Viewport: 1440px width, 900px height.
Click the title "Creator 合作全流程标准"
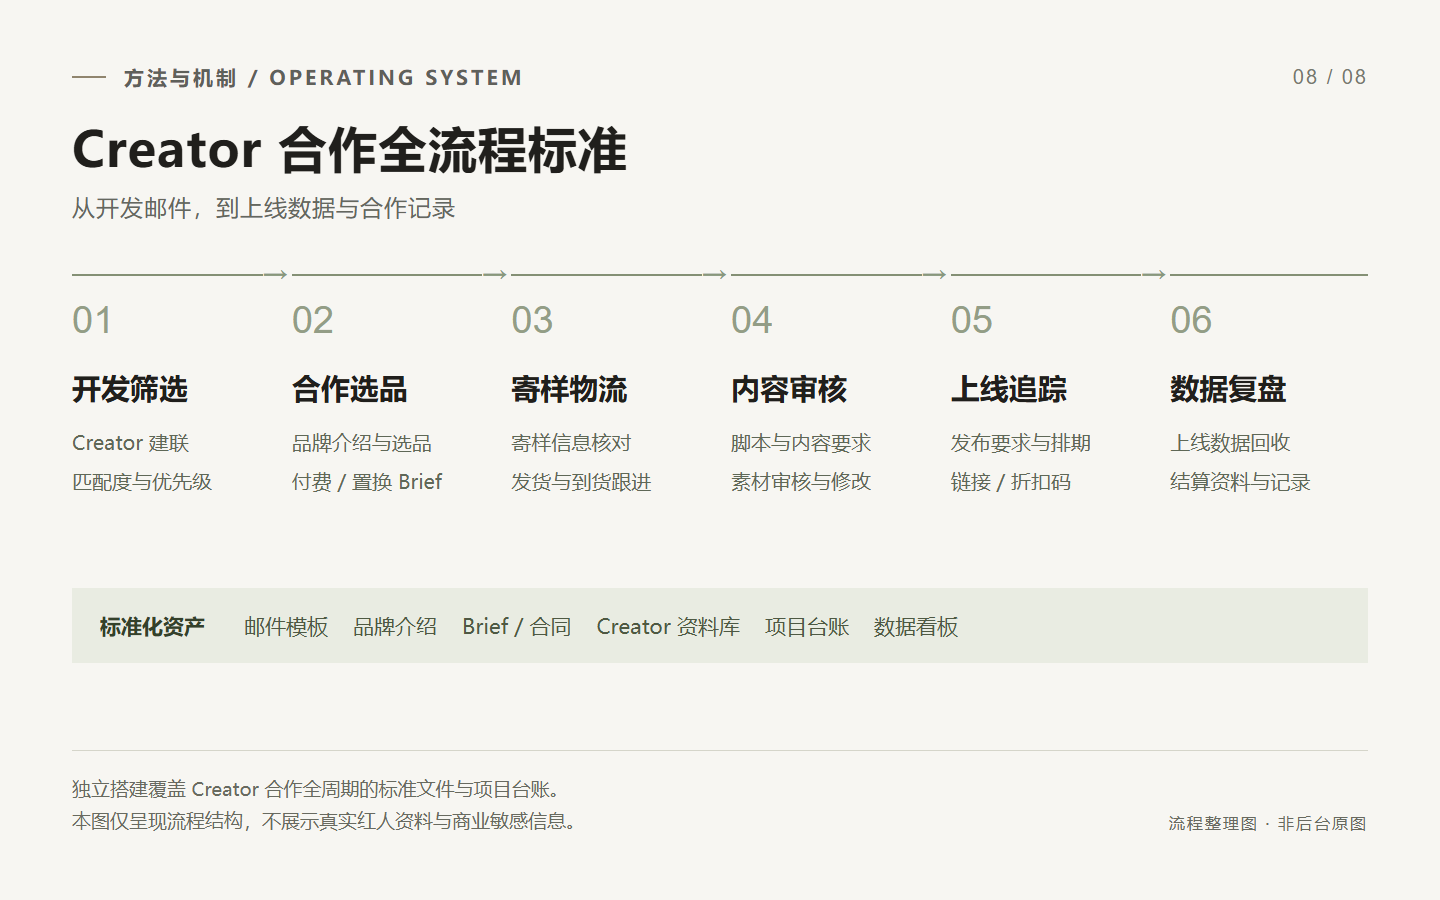349,150
